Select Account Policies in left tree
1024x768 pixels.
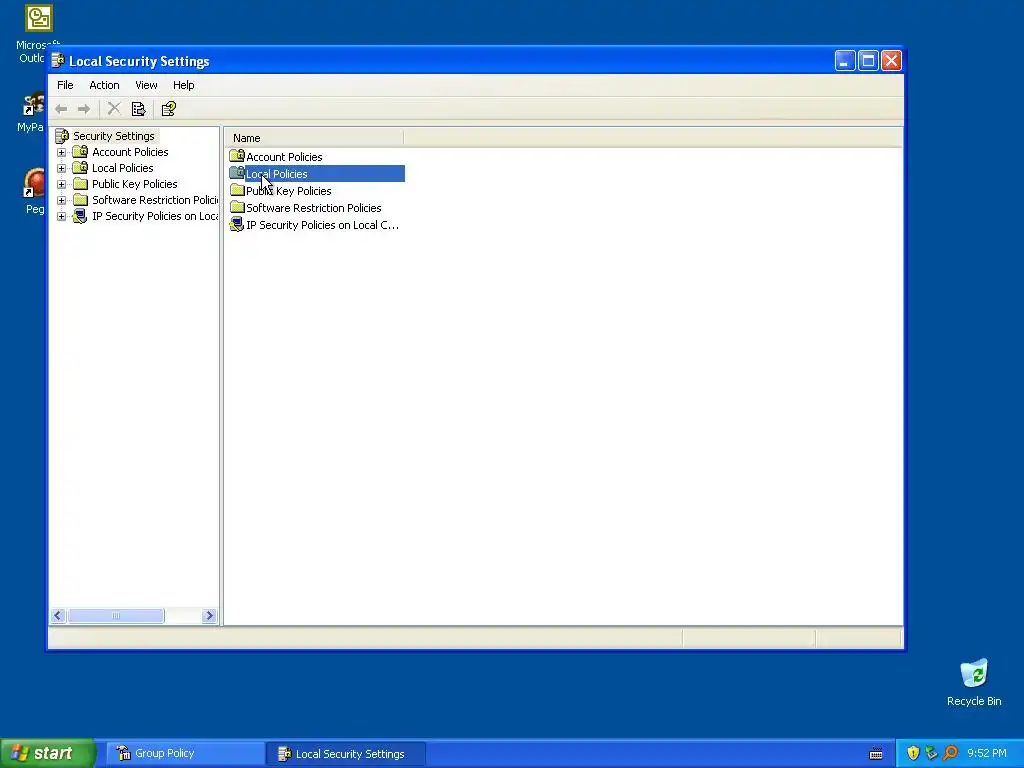[x=130, y=152]
